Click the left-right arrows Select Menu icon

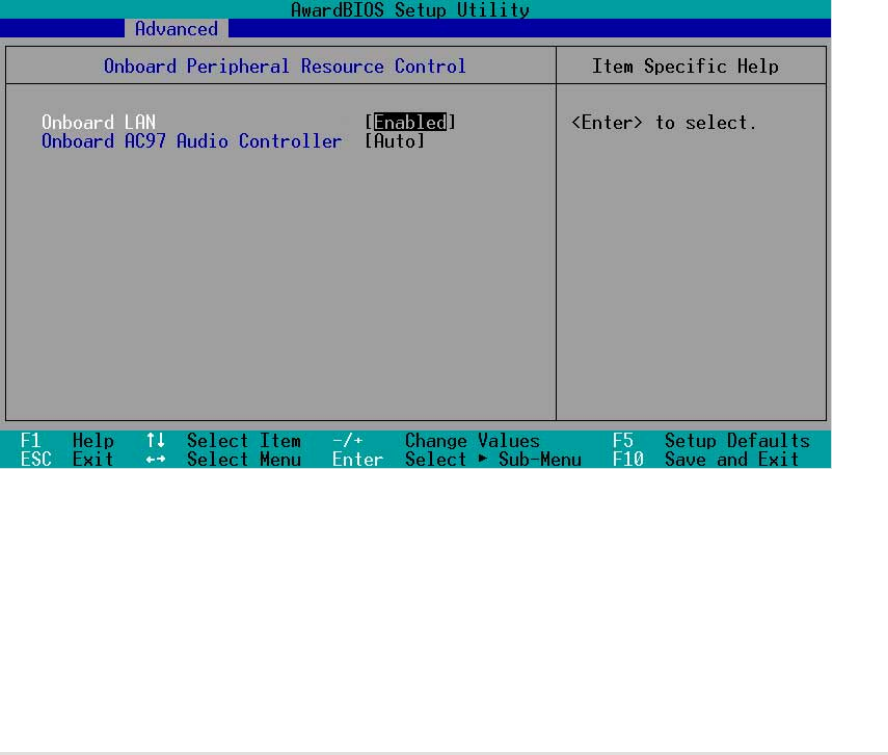click(x=155, y=459)
